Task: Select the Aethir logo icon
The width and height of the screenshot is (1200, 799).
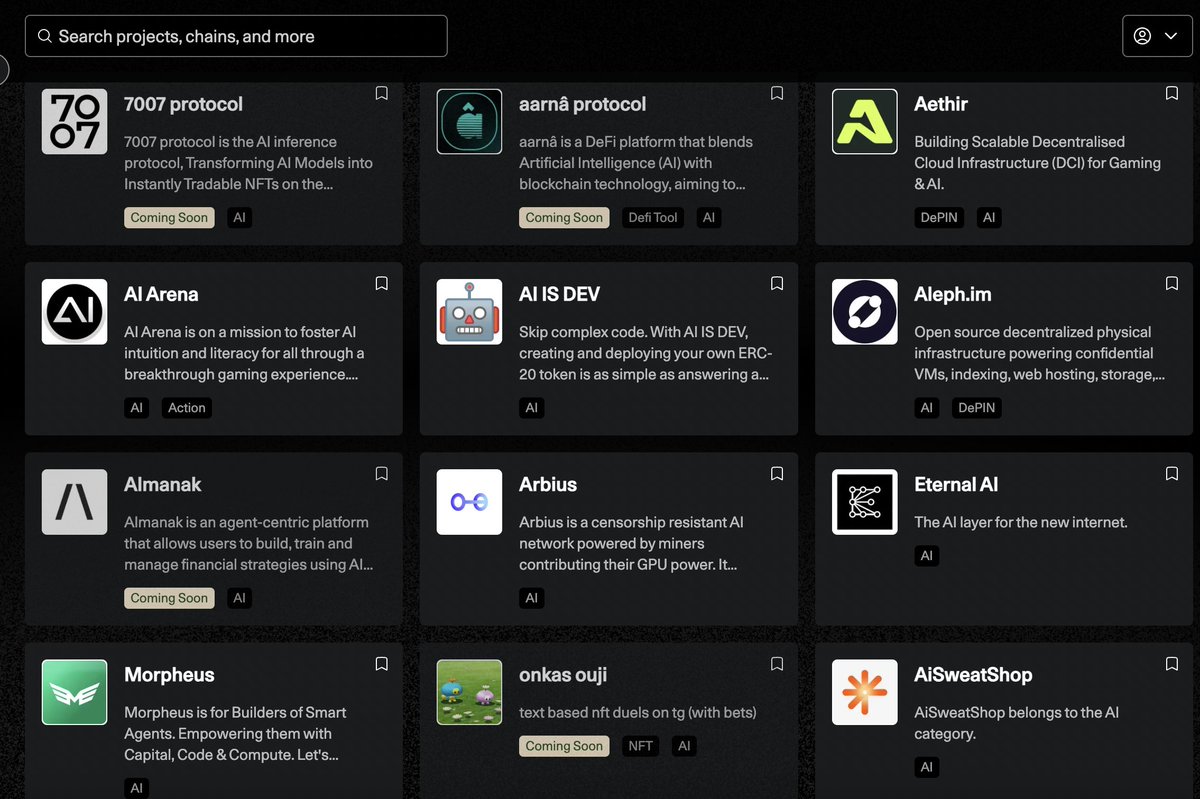Action: click(x=864, y=121)
